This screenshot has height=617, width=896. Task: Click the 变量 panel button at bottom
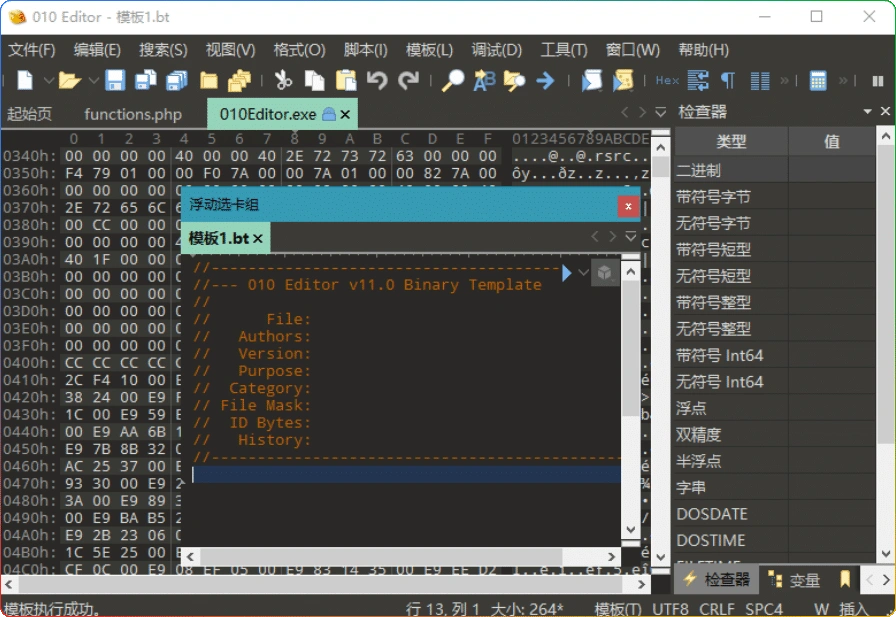click(x=803, y=579)
